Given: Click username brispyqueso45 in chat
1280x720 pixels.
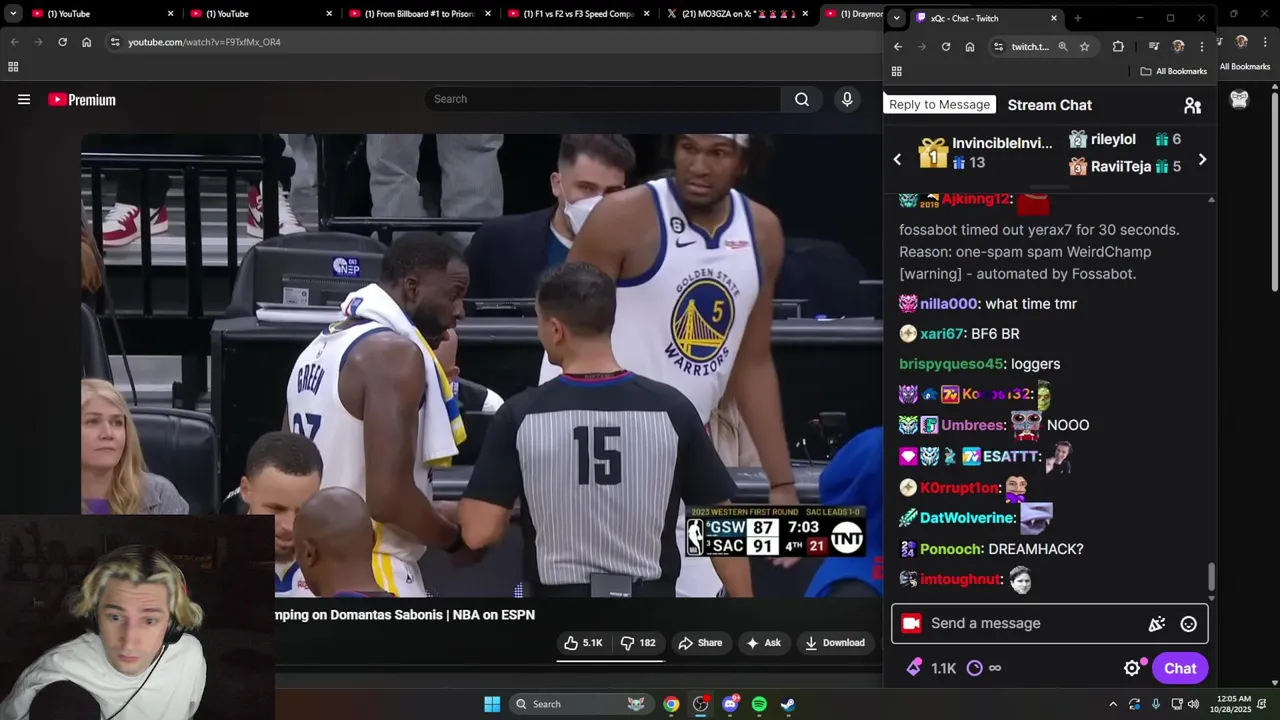Looking at the screenshot, I should pos(950,364).
